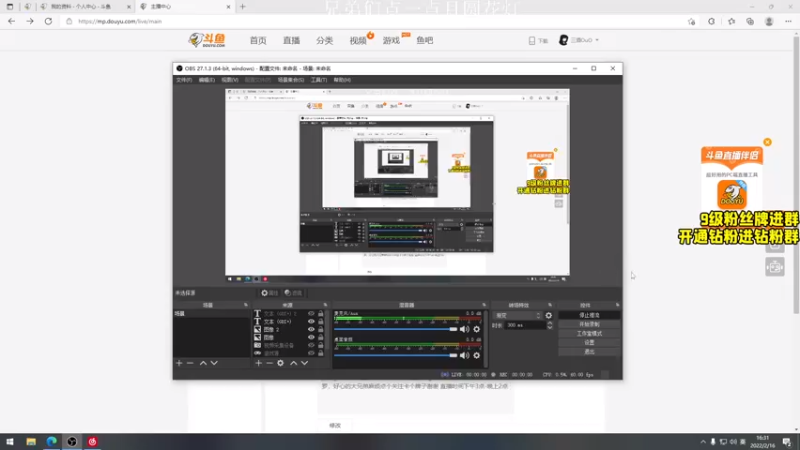The image size is (800, 450).
Task: Toggle visibility of 视频采集设备 source
Action: tap(311, 345)
